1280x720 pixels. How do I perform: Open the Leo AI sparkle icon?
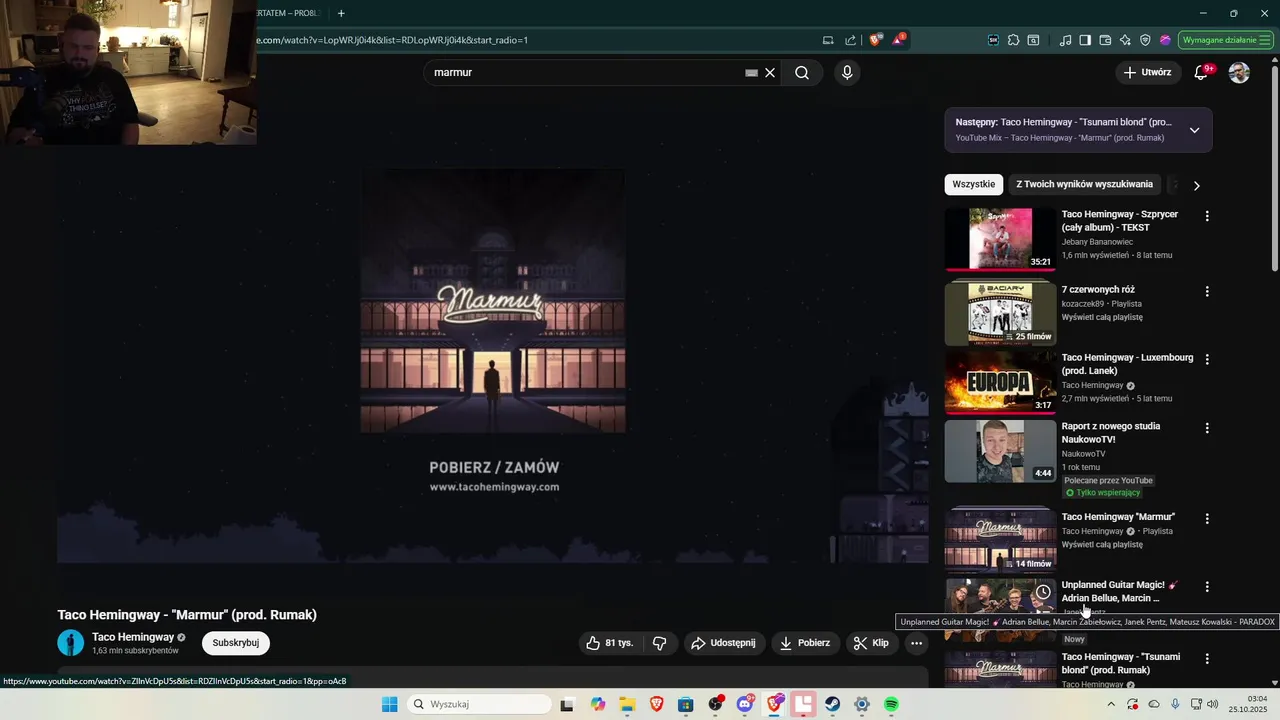[x=1125, y=40]
